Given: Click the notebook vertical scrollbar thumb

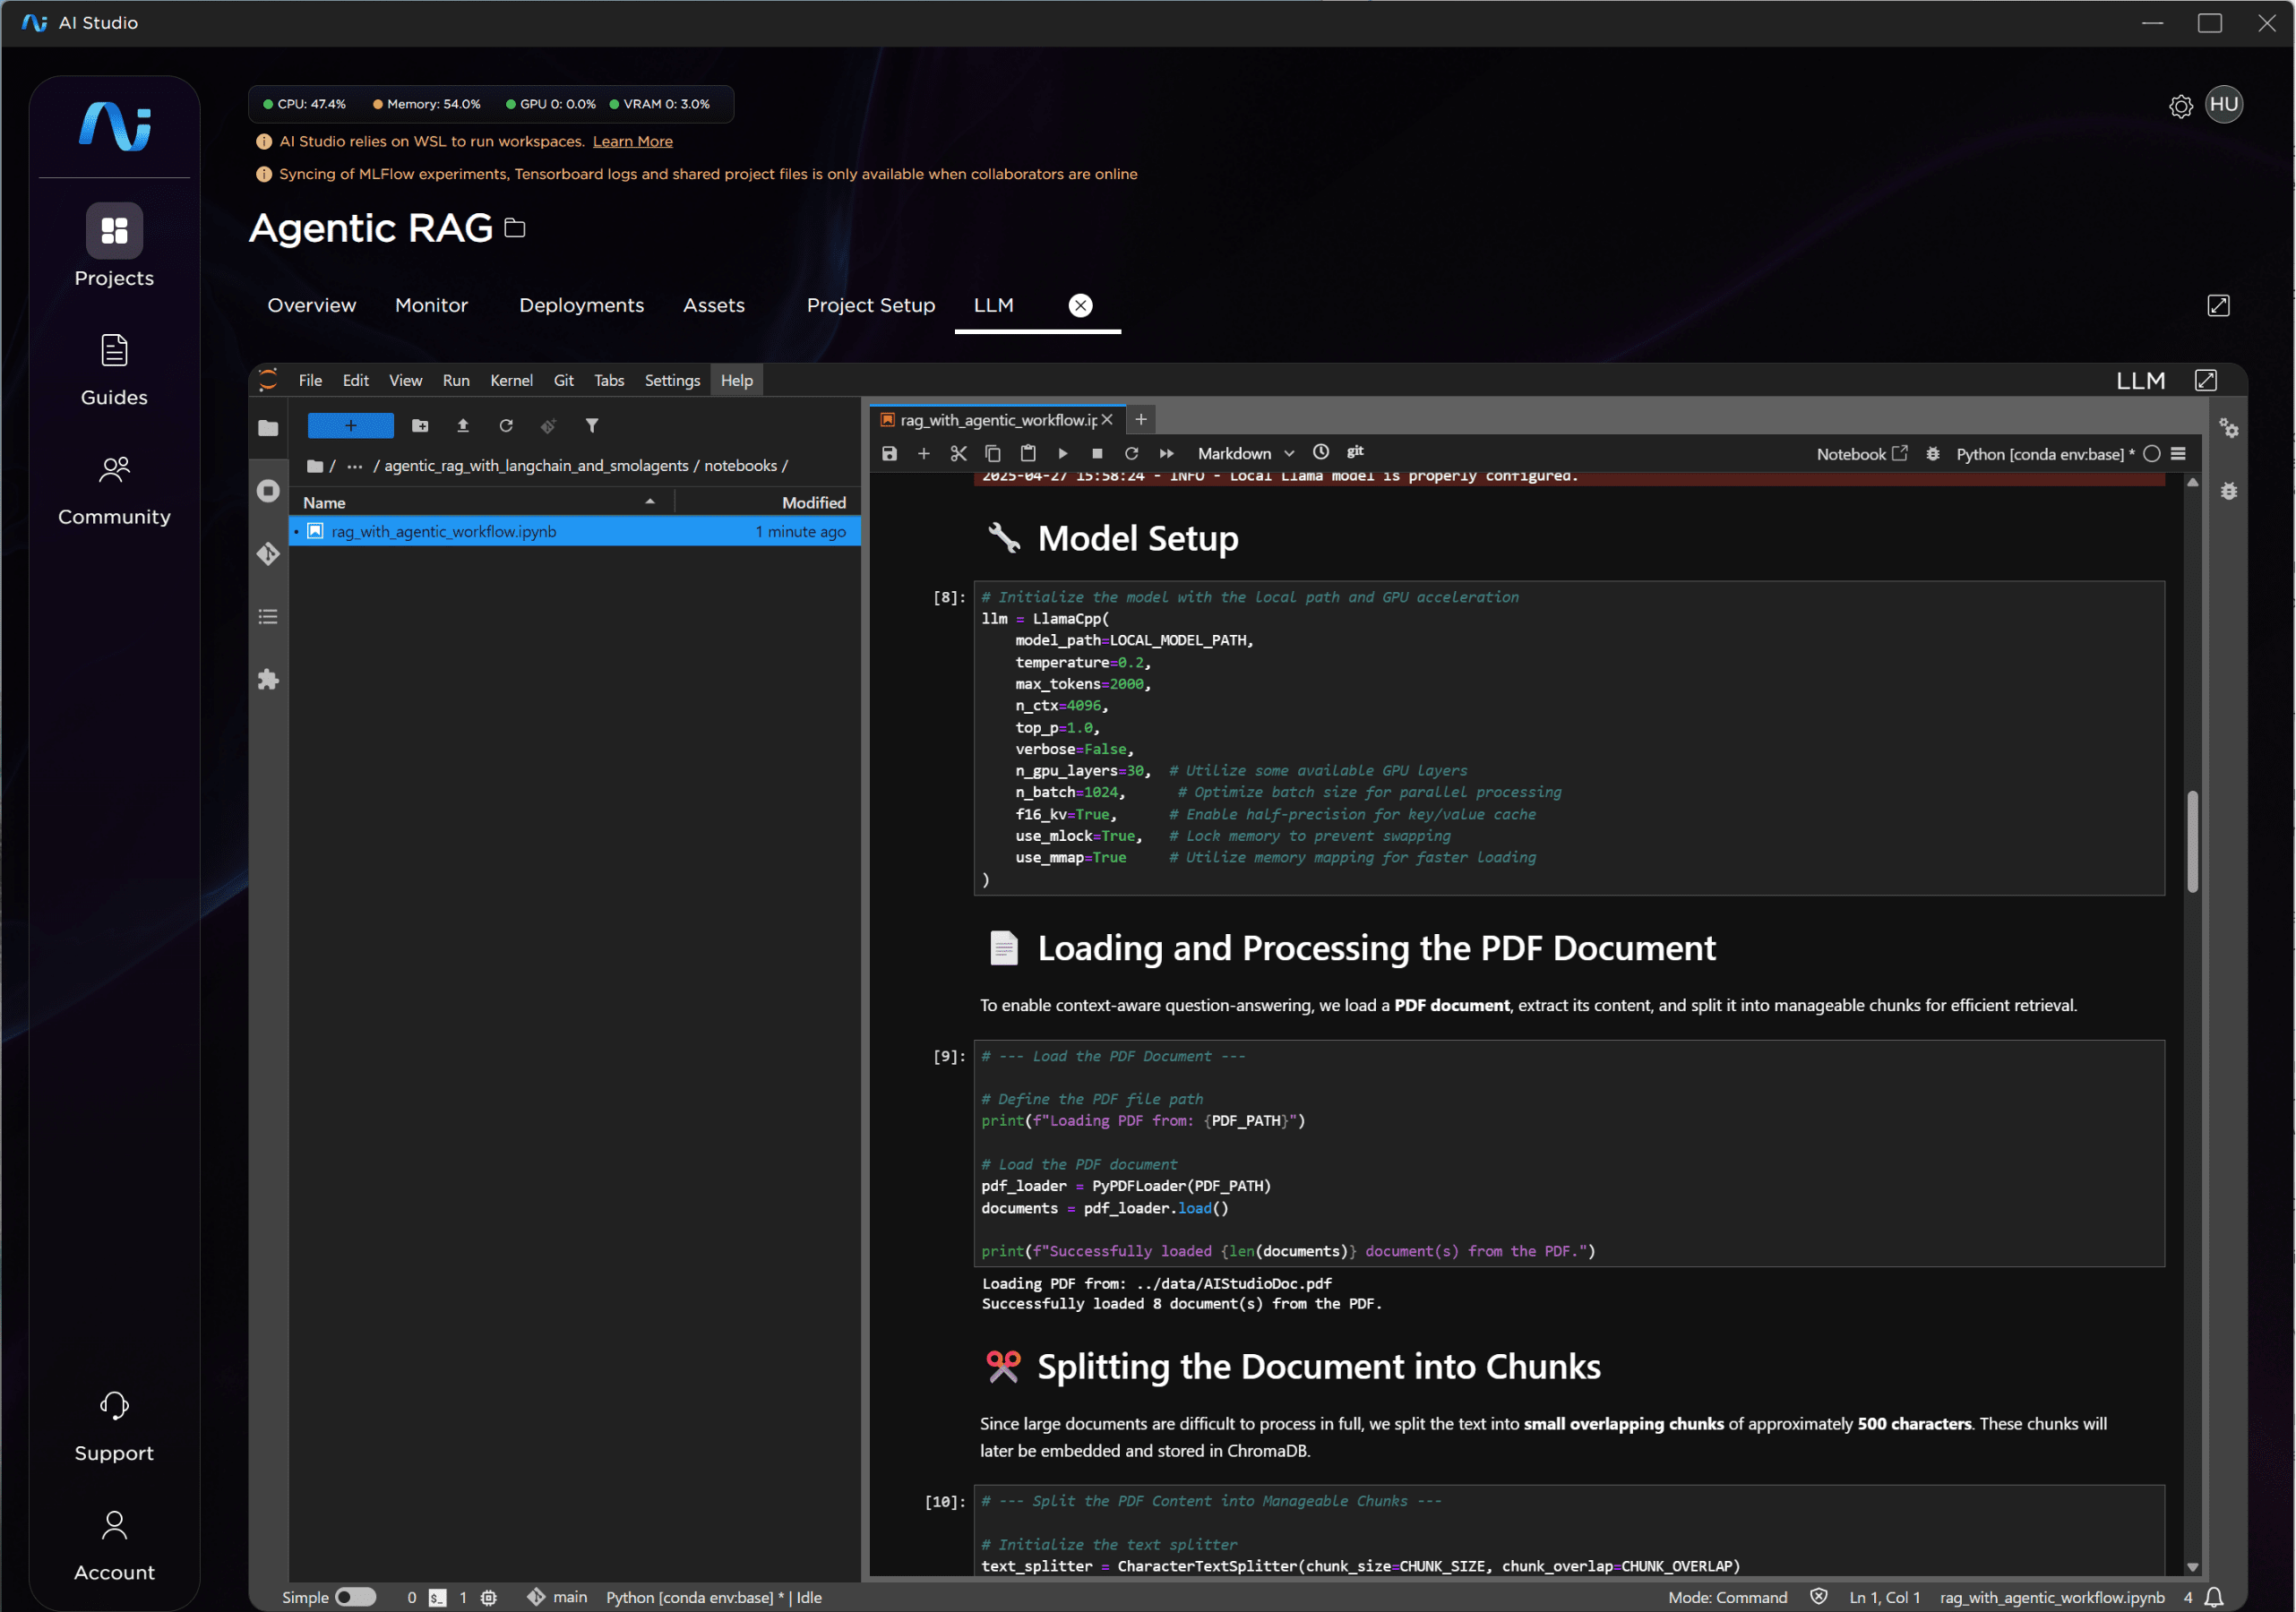Looking at the screenshot, I should point(2192,840).
